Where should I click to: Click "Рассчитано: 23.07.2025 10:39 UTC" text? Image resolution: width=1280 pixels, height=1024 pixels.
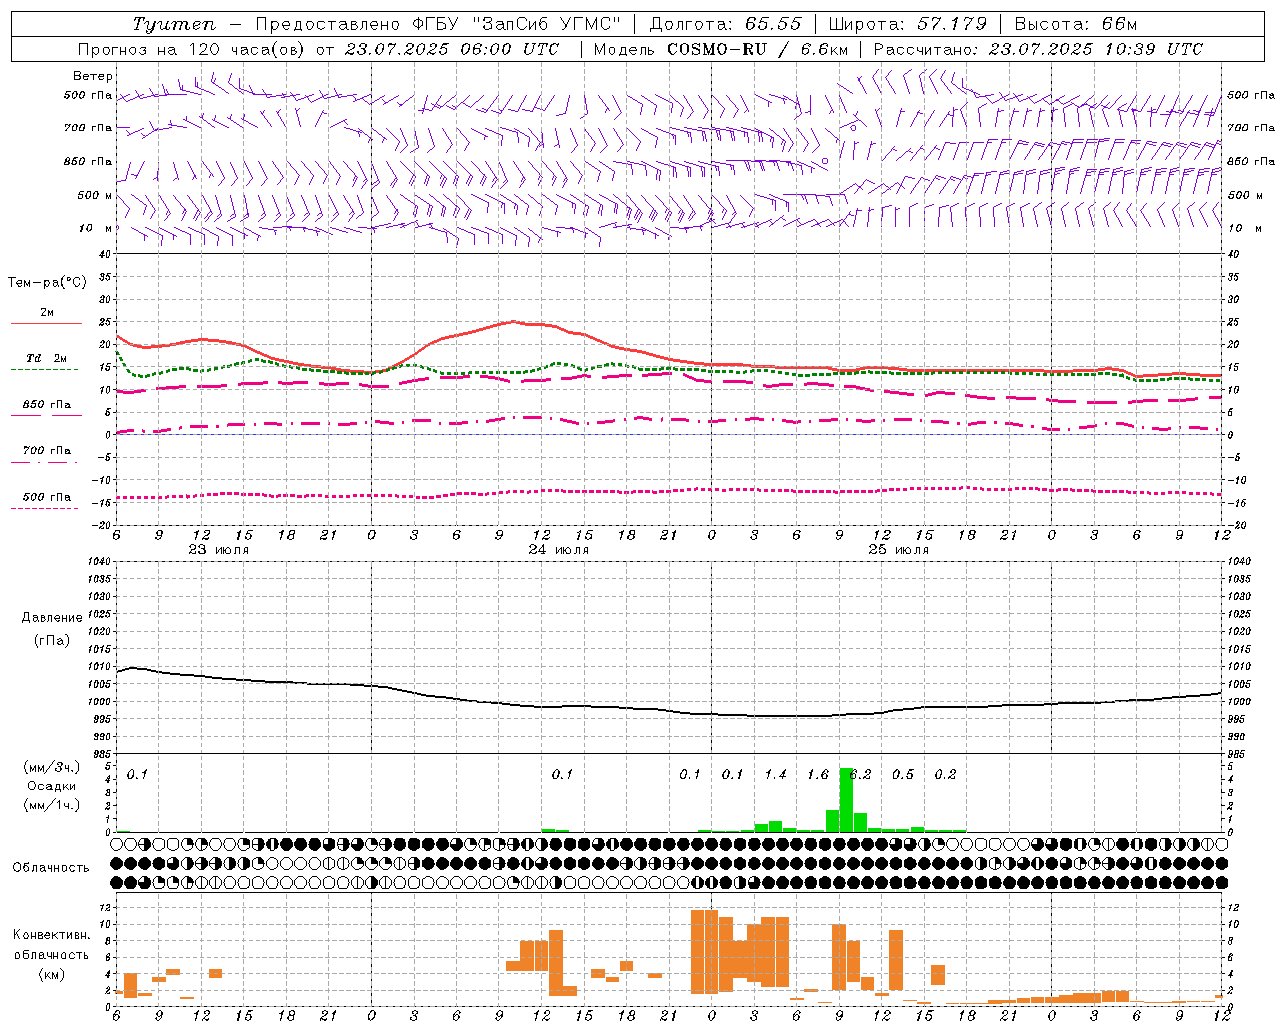coord(1038,49)
